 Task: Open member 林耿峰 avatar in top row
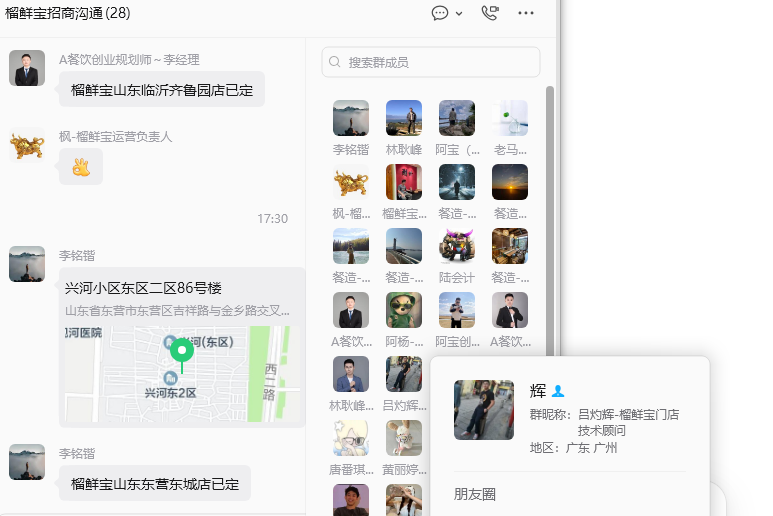click(404, 118)
